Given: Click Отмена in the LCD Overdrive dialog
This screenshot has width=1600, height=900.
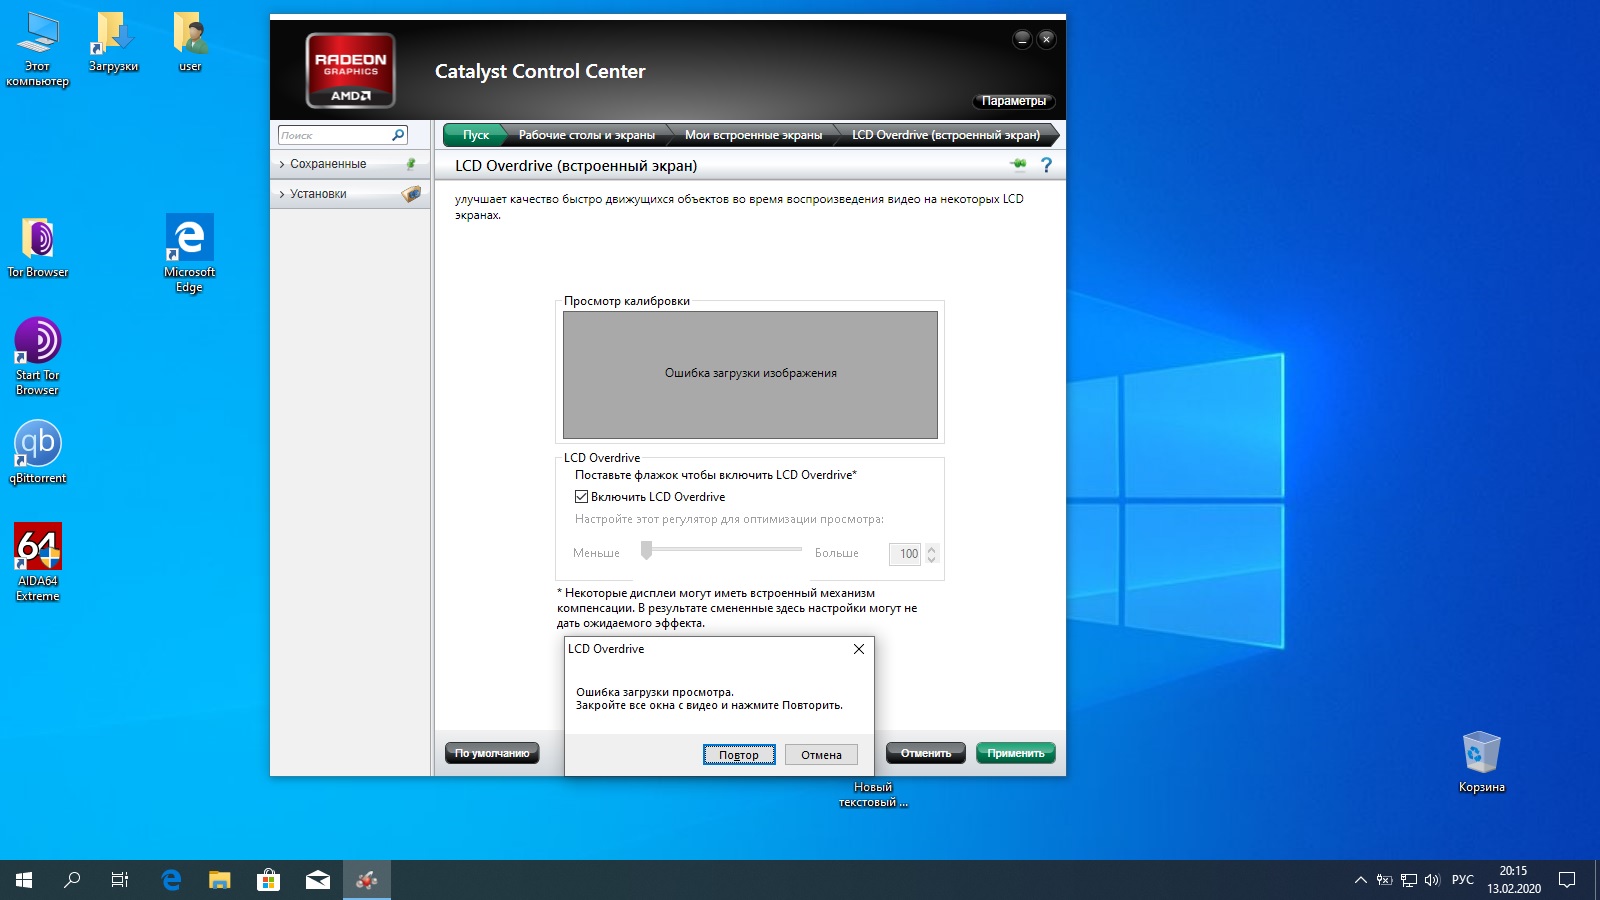Looking at the screenshot, I should (x=821, y=755).
